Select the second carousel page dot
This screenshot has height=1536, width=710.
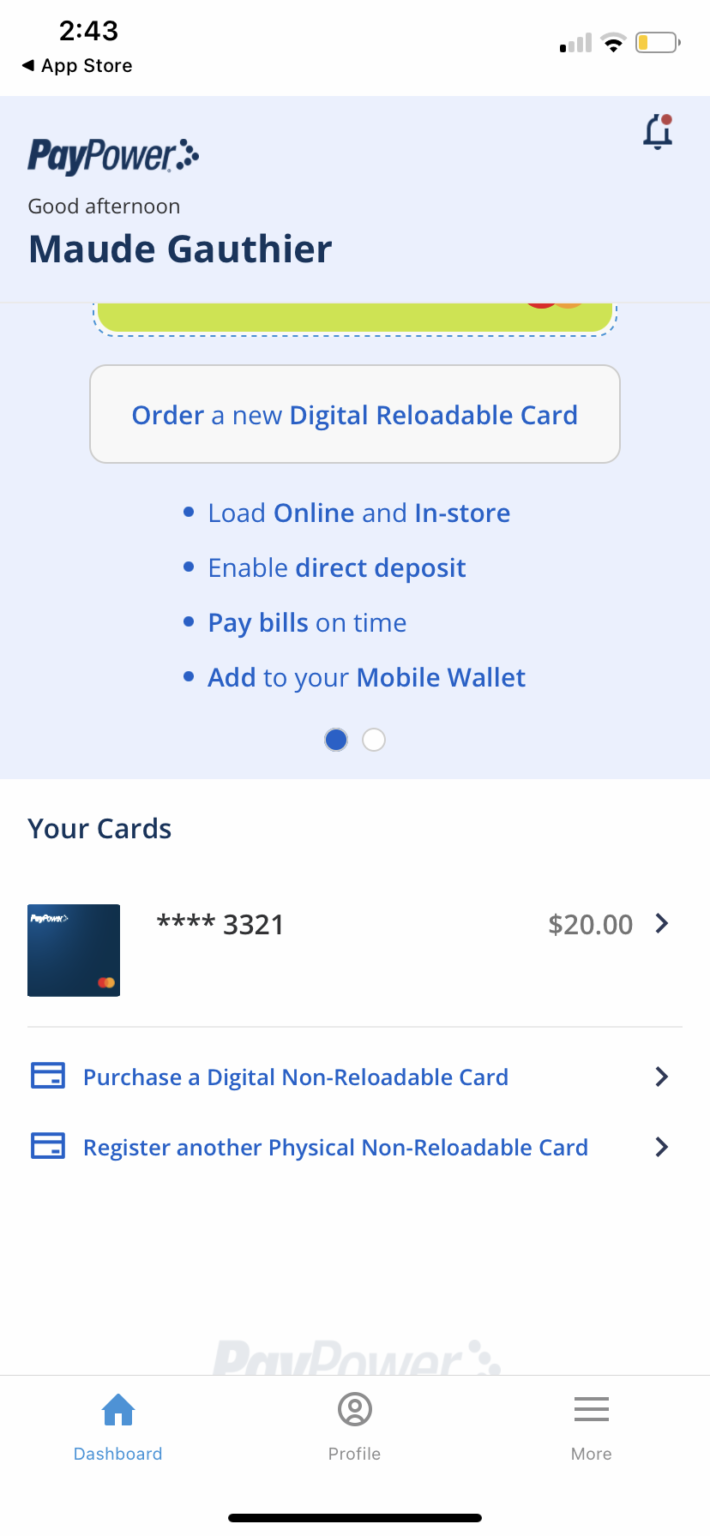(373, 739)
